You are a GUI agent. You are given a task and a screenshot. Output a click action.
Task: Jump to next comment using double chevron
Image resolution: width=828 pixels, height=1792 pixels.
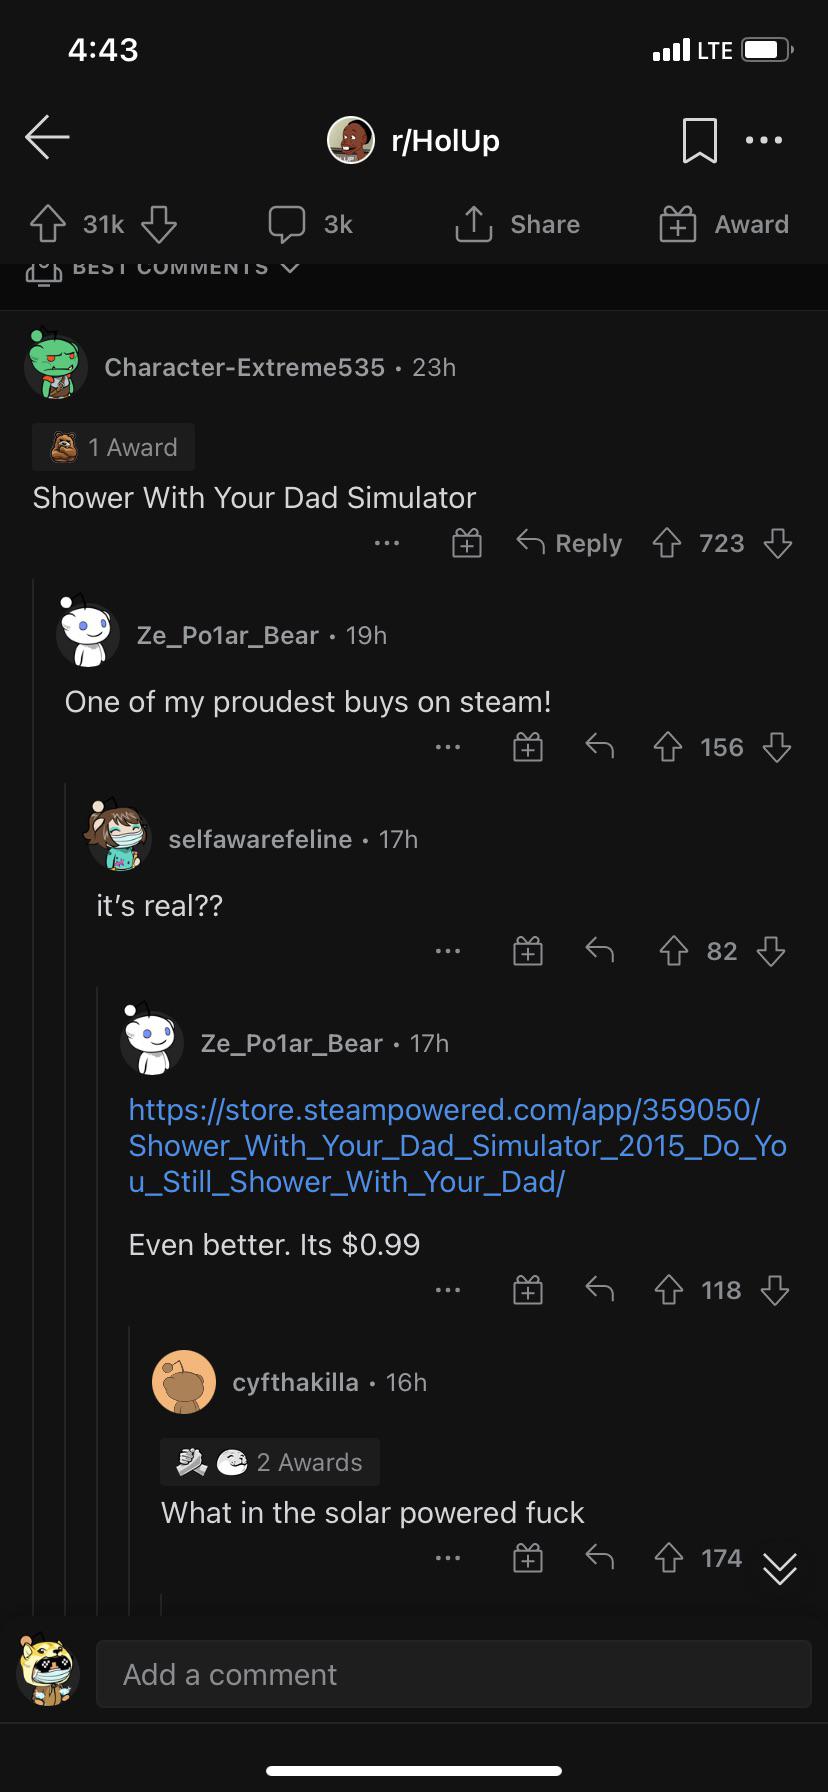[x=780, y=1568]
